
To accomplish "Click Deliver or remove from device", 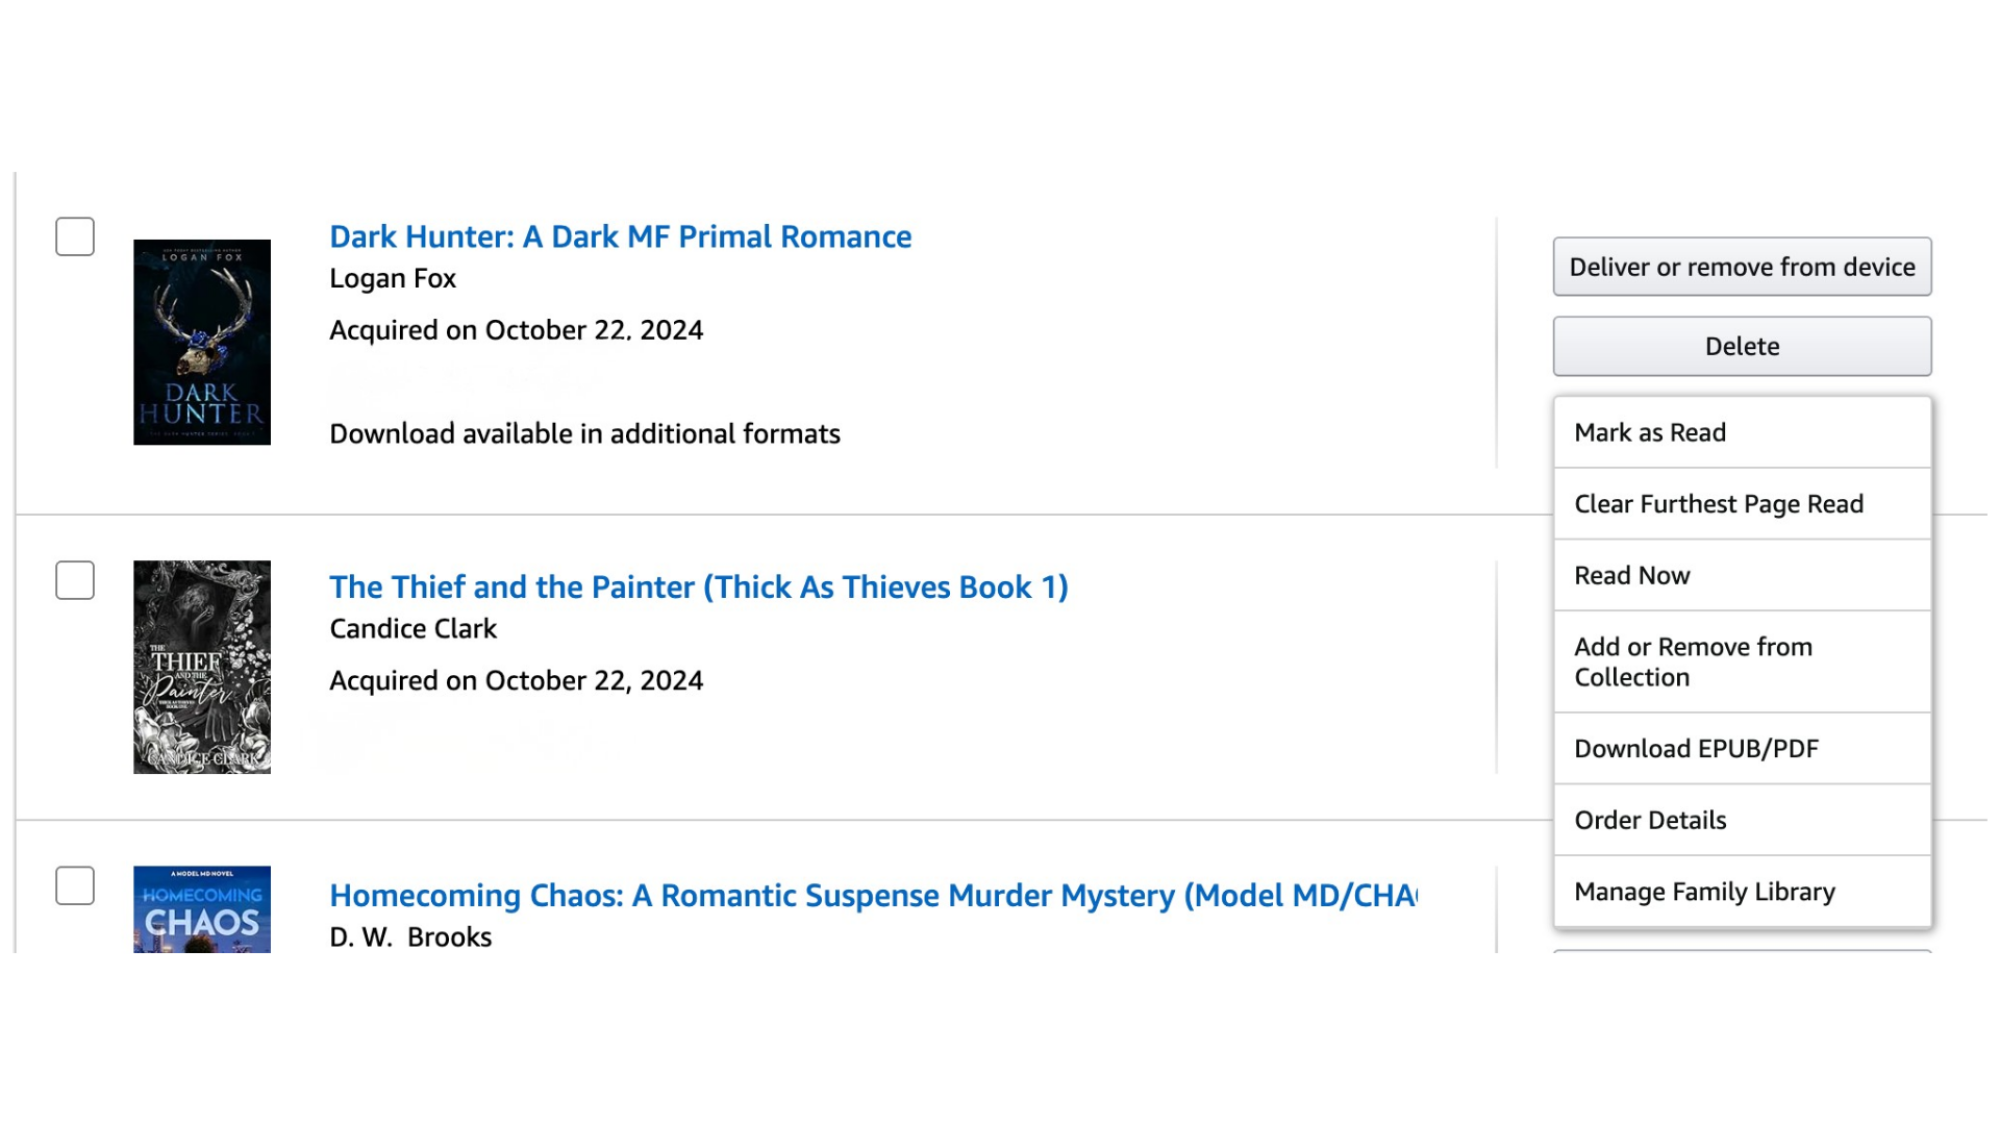I will pyautogui.click(x=1742, y=267).
